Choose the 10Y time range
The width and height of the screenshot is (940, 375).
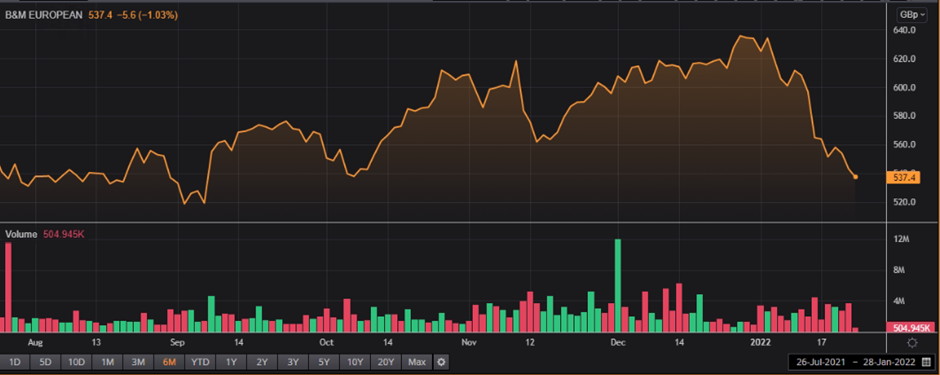(355, 362)
